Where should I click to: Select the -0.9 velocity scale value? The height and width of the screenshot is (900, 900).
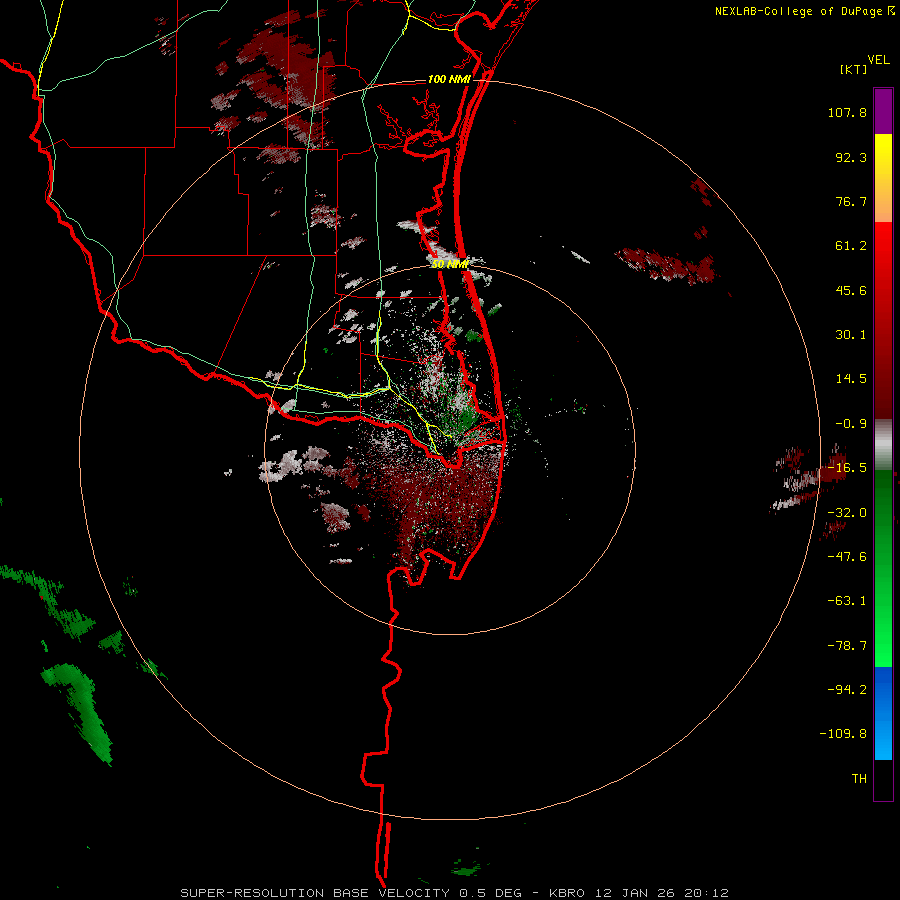[851, 424]
